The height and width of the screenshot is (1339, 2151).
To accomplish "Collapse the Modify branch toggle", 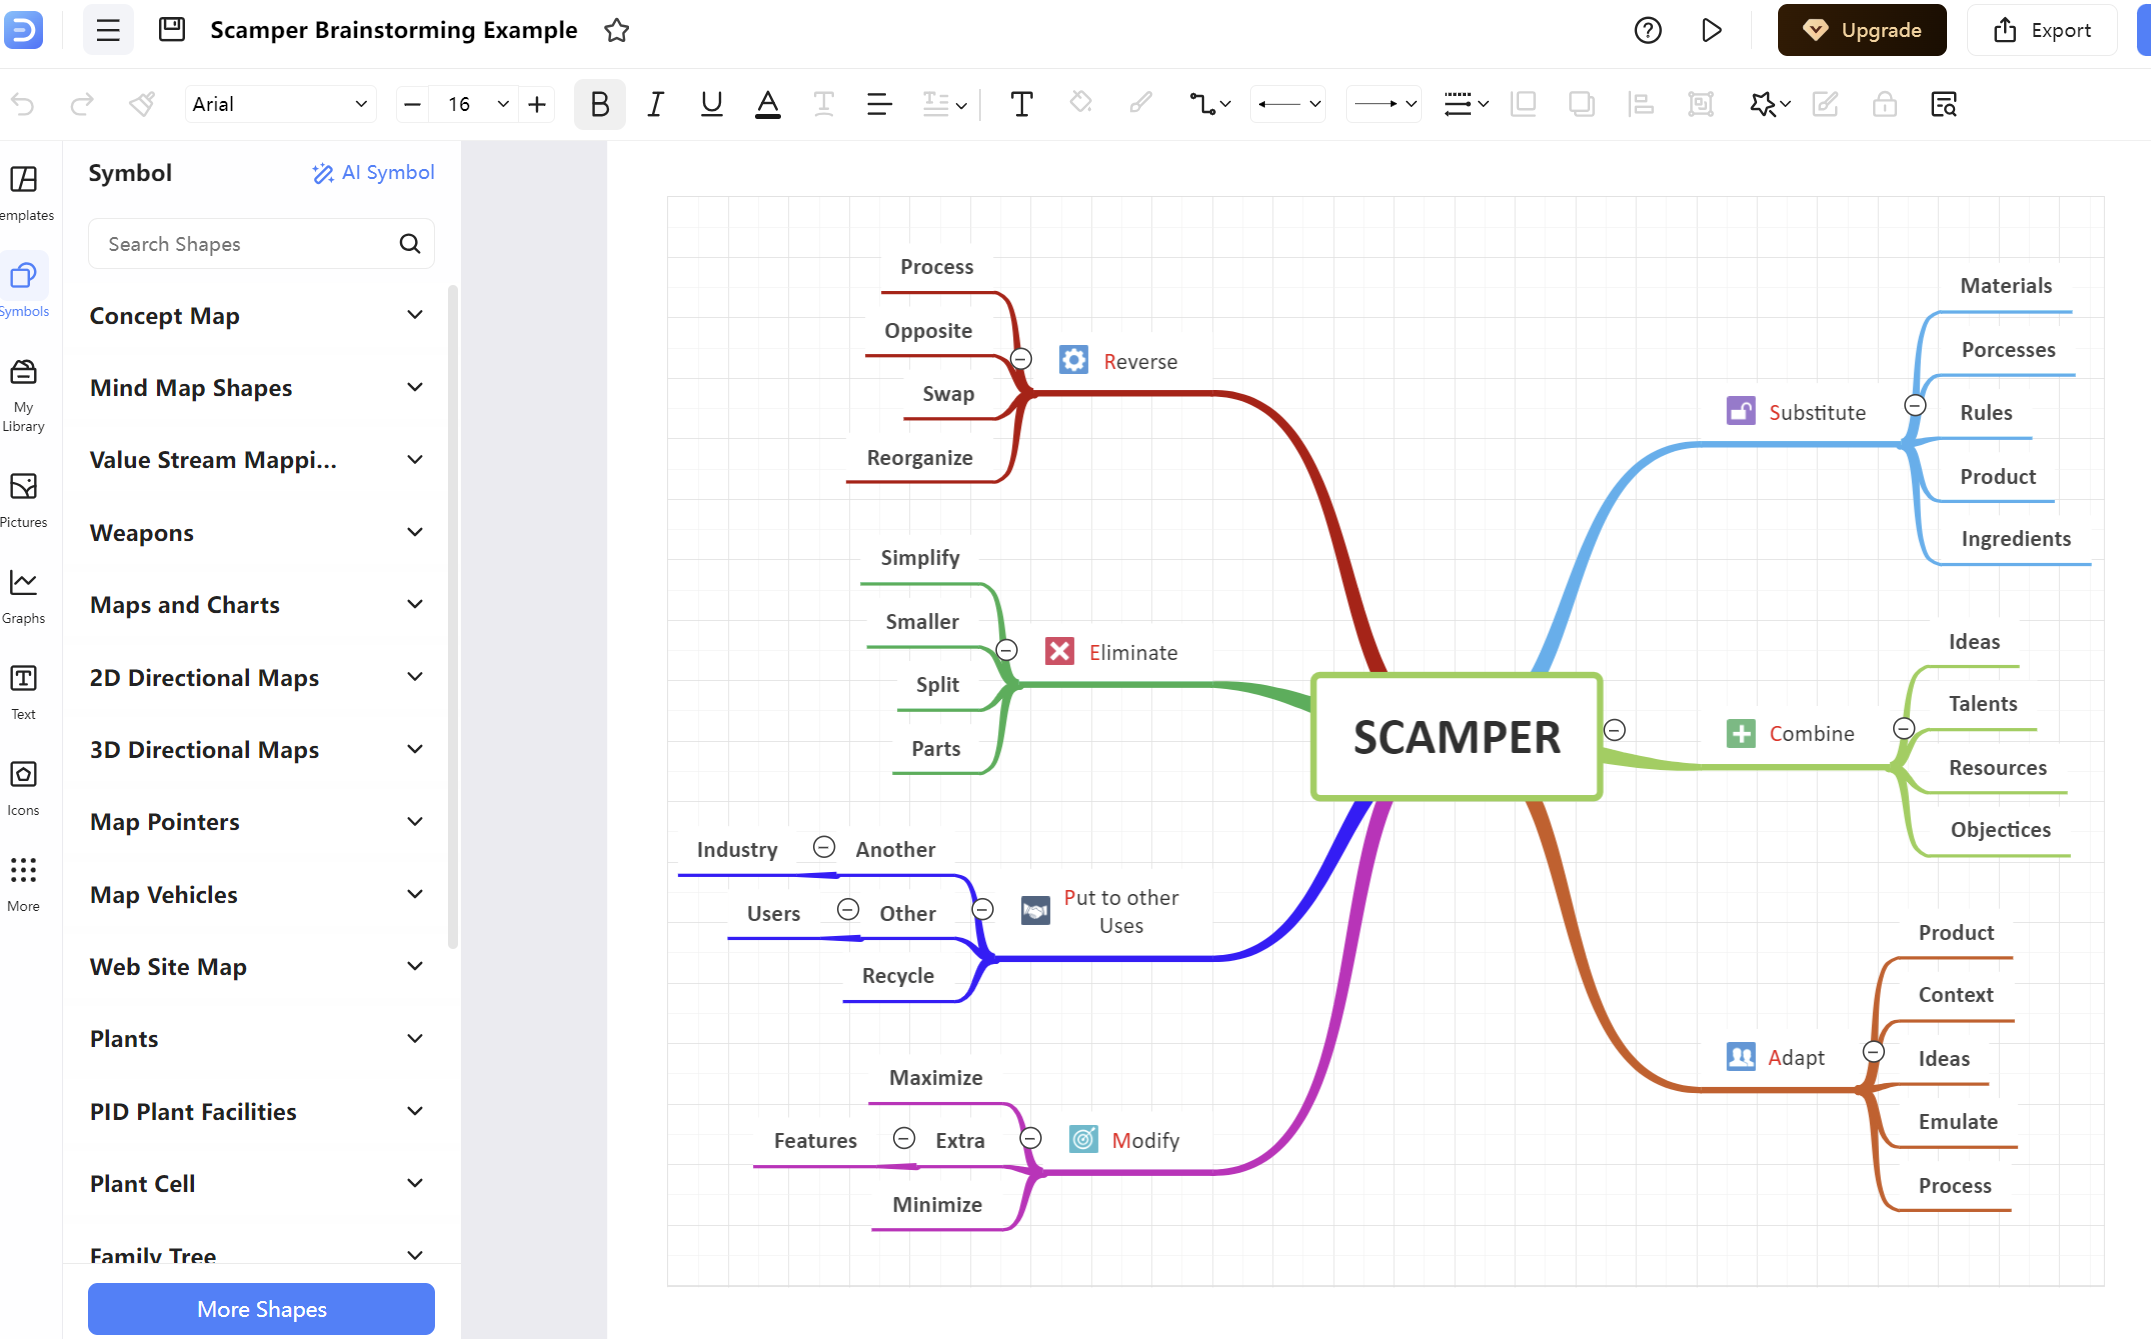I will click(x=1031, y=1138).
